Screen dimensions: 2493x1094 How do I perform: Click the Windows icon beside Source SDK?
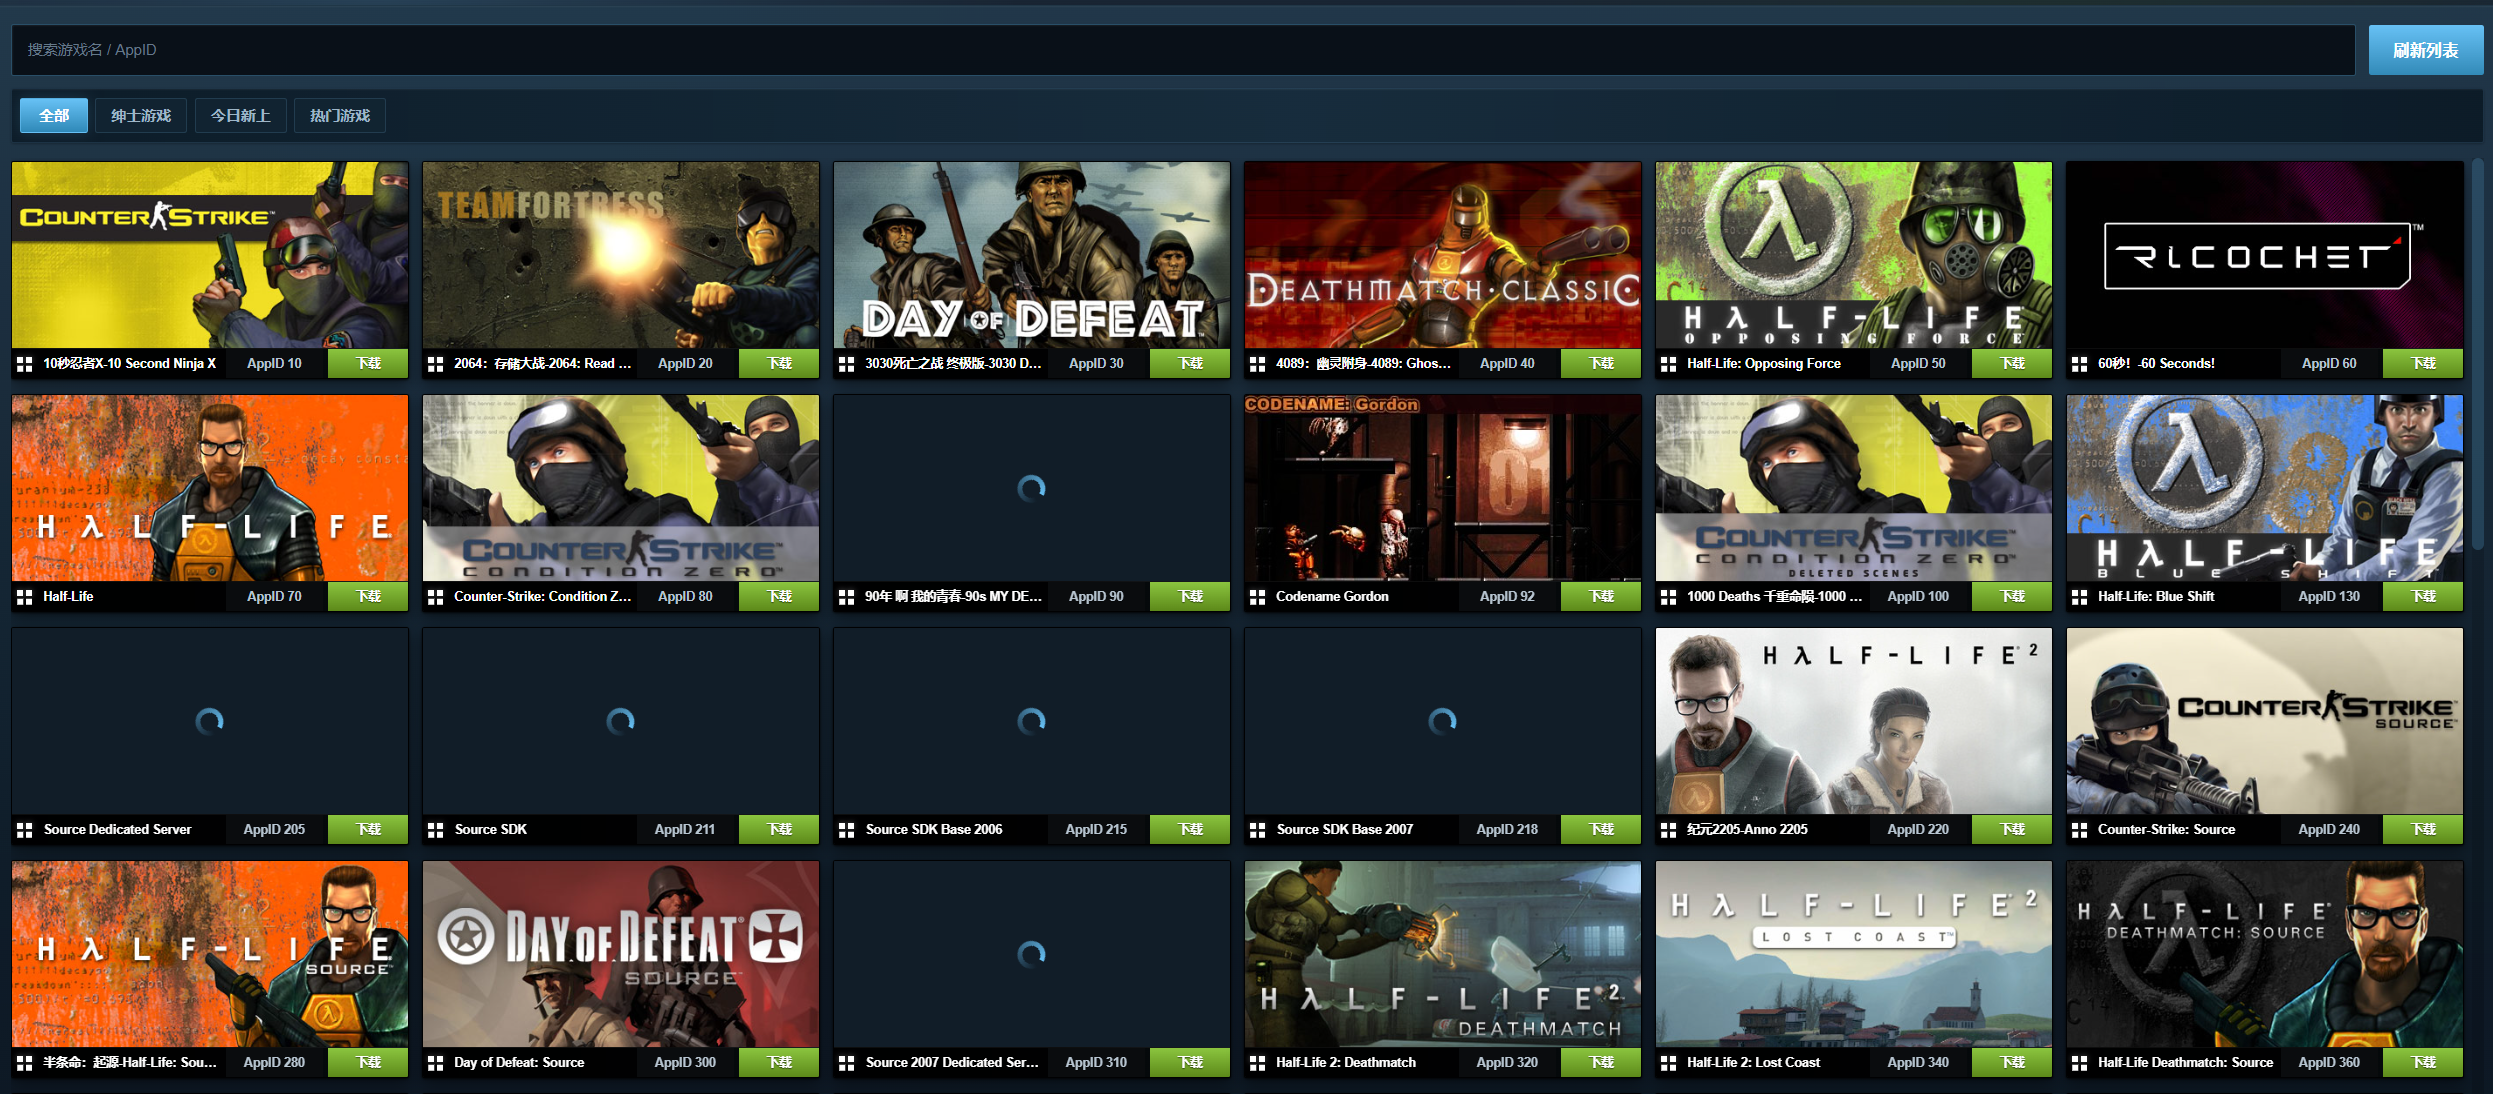tap(436, 830)
